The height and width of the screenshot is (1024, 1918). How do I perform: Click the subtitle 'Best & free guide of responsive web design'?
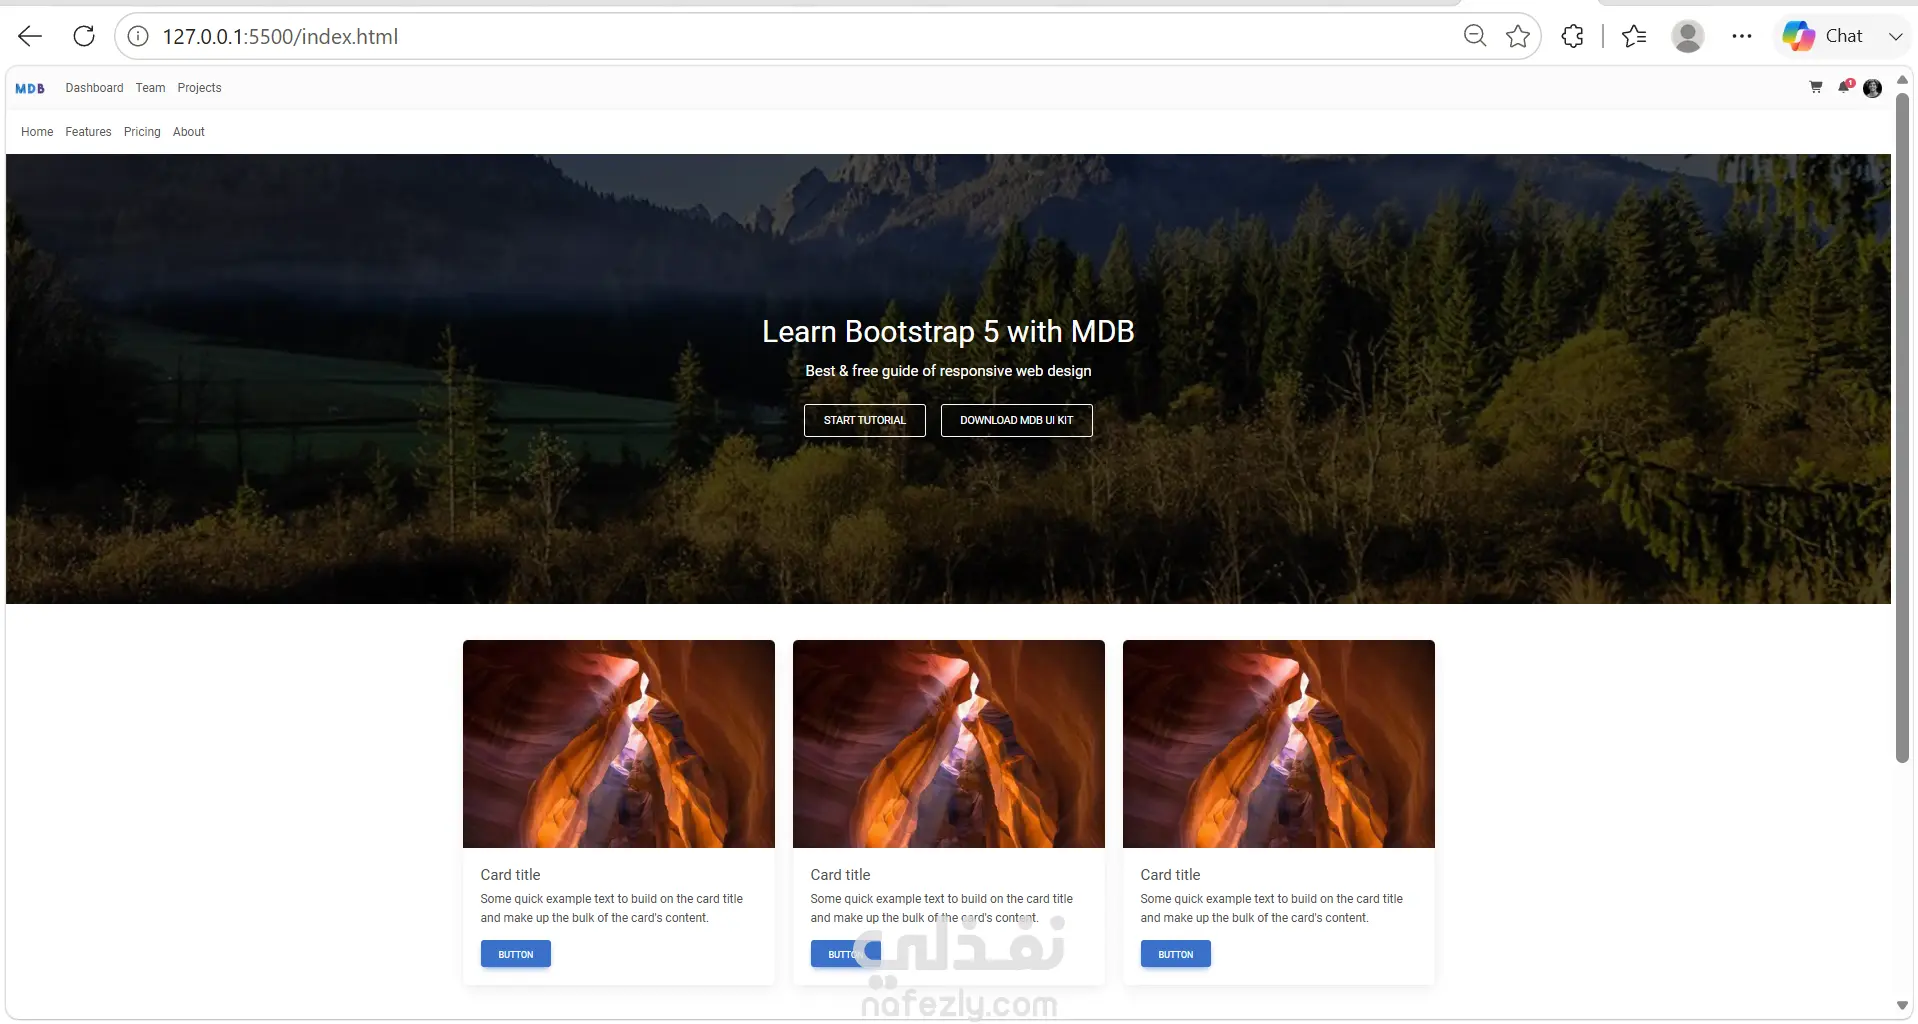pyautogui.click(x=948, y=371)
